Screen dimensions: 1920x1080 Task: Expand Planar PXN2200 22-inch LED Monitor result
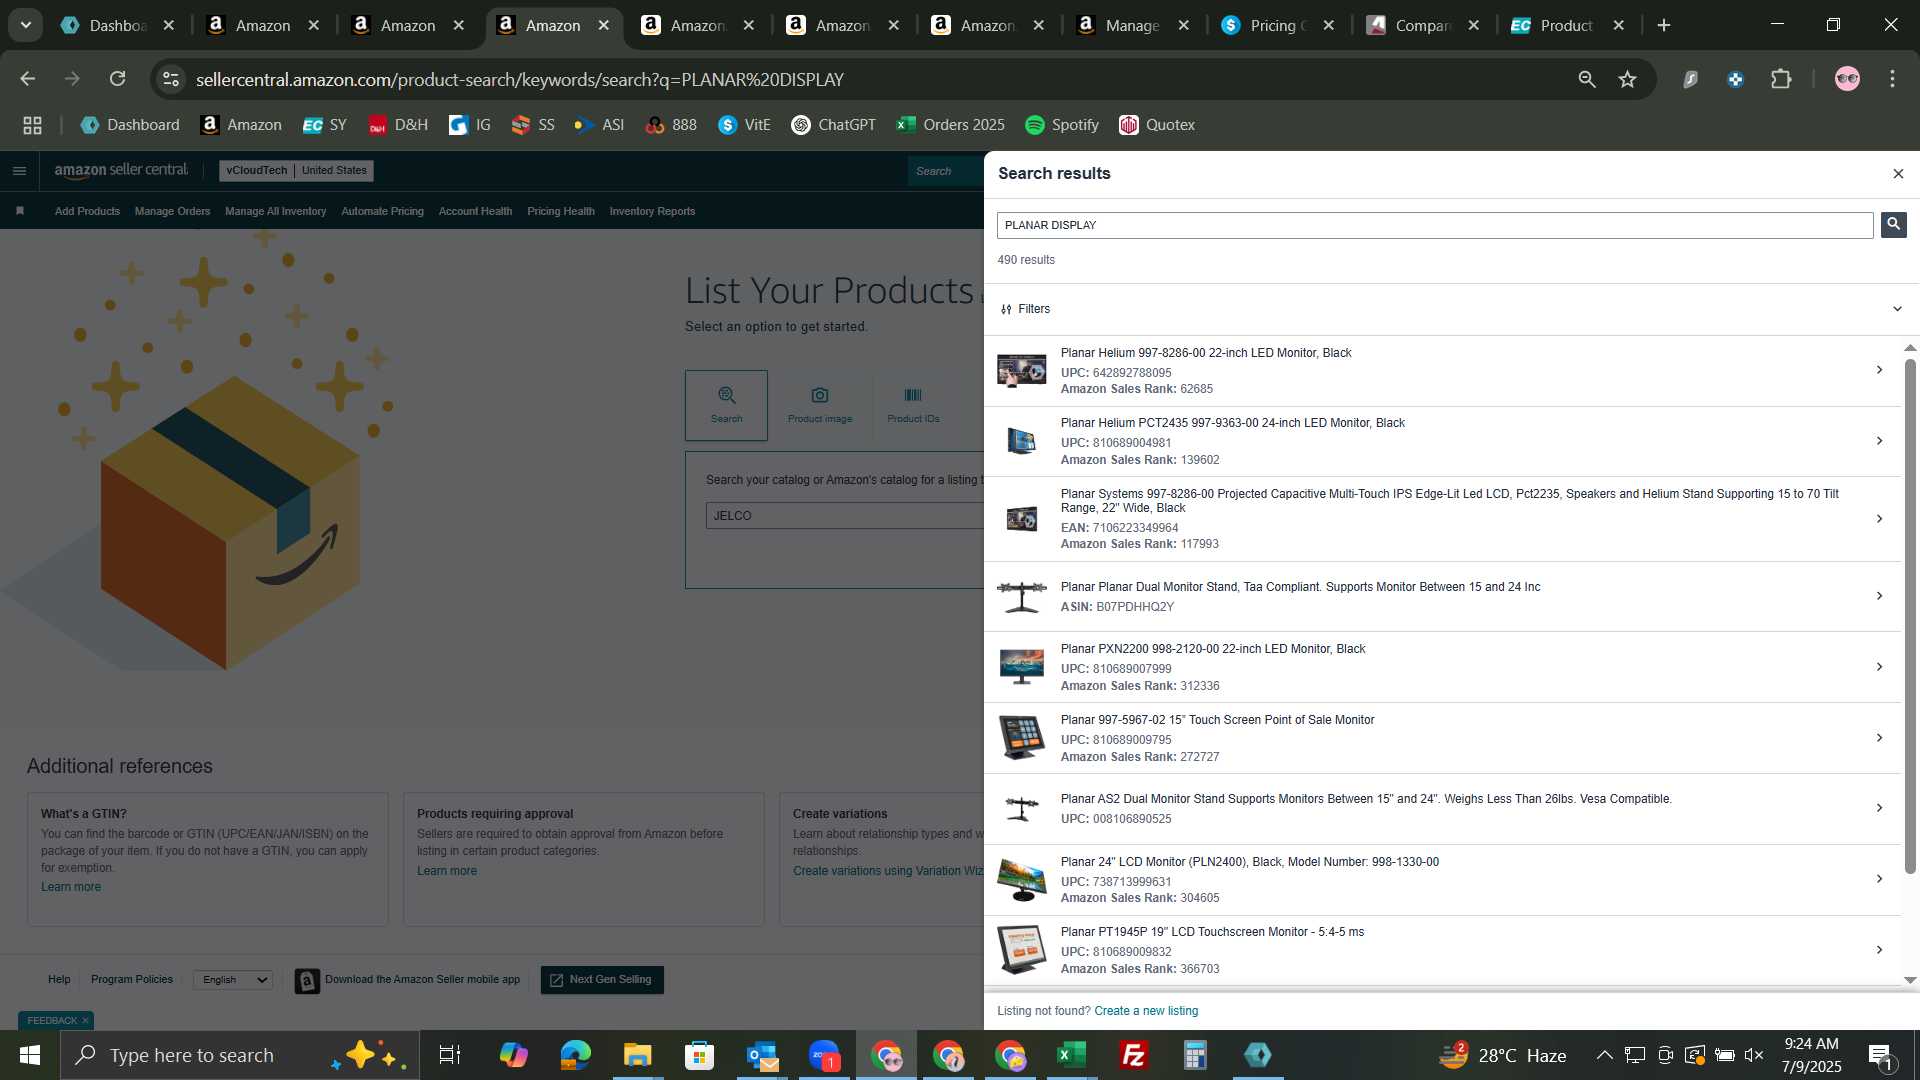[x=1879, y=667]
